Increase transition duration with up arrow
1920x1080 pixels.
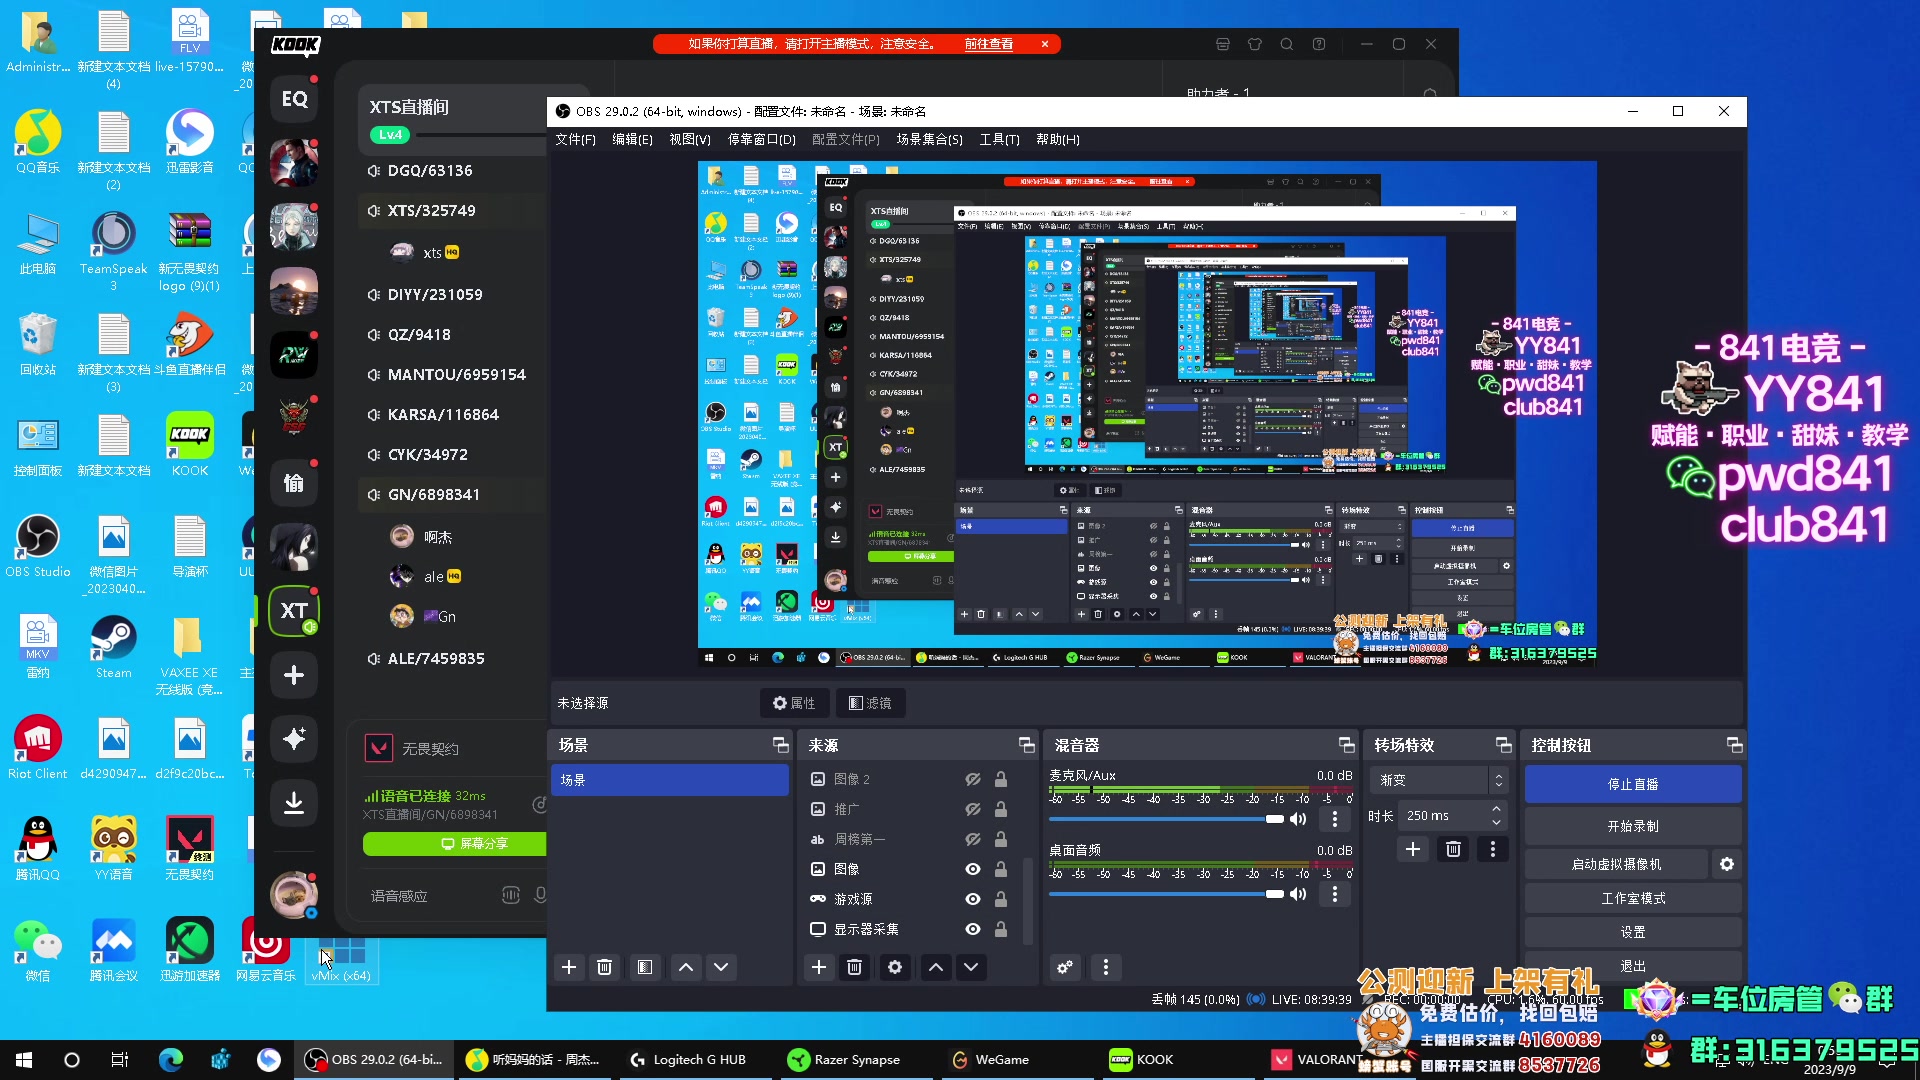pos(1496,809)
